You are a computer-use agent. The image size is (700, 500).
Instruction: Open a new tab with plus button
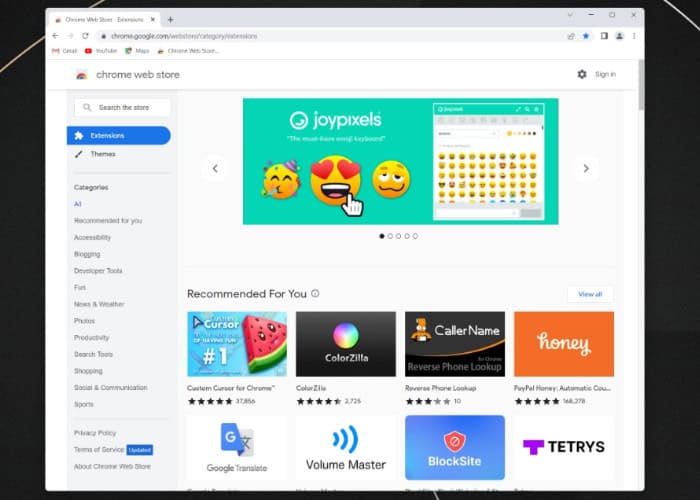click(170, 20)
